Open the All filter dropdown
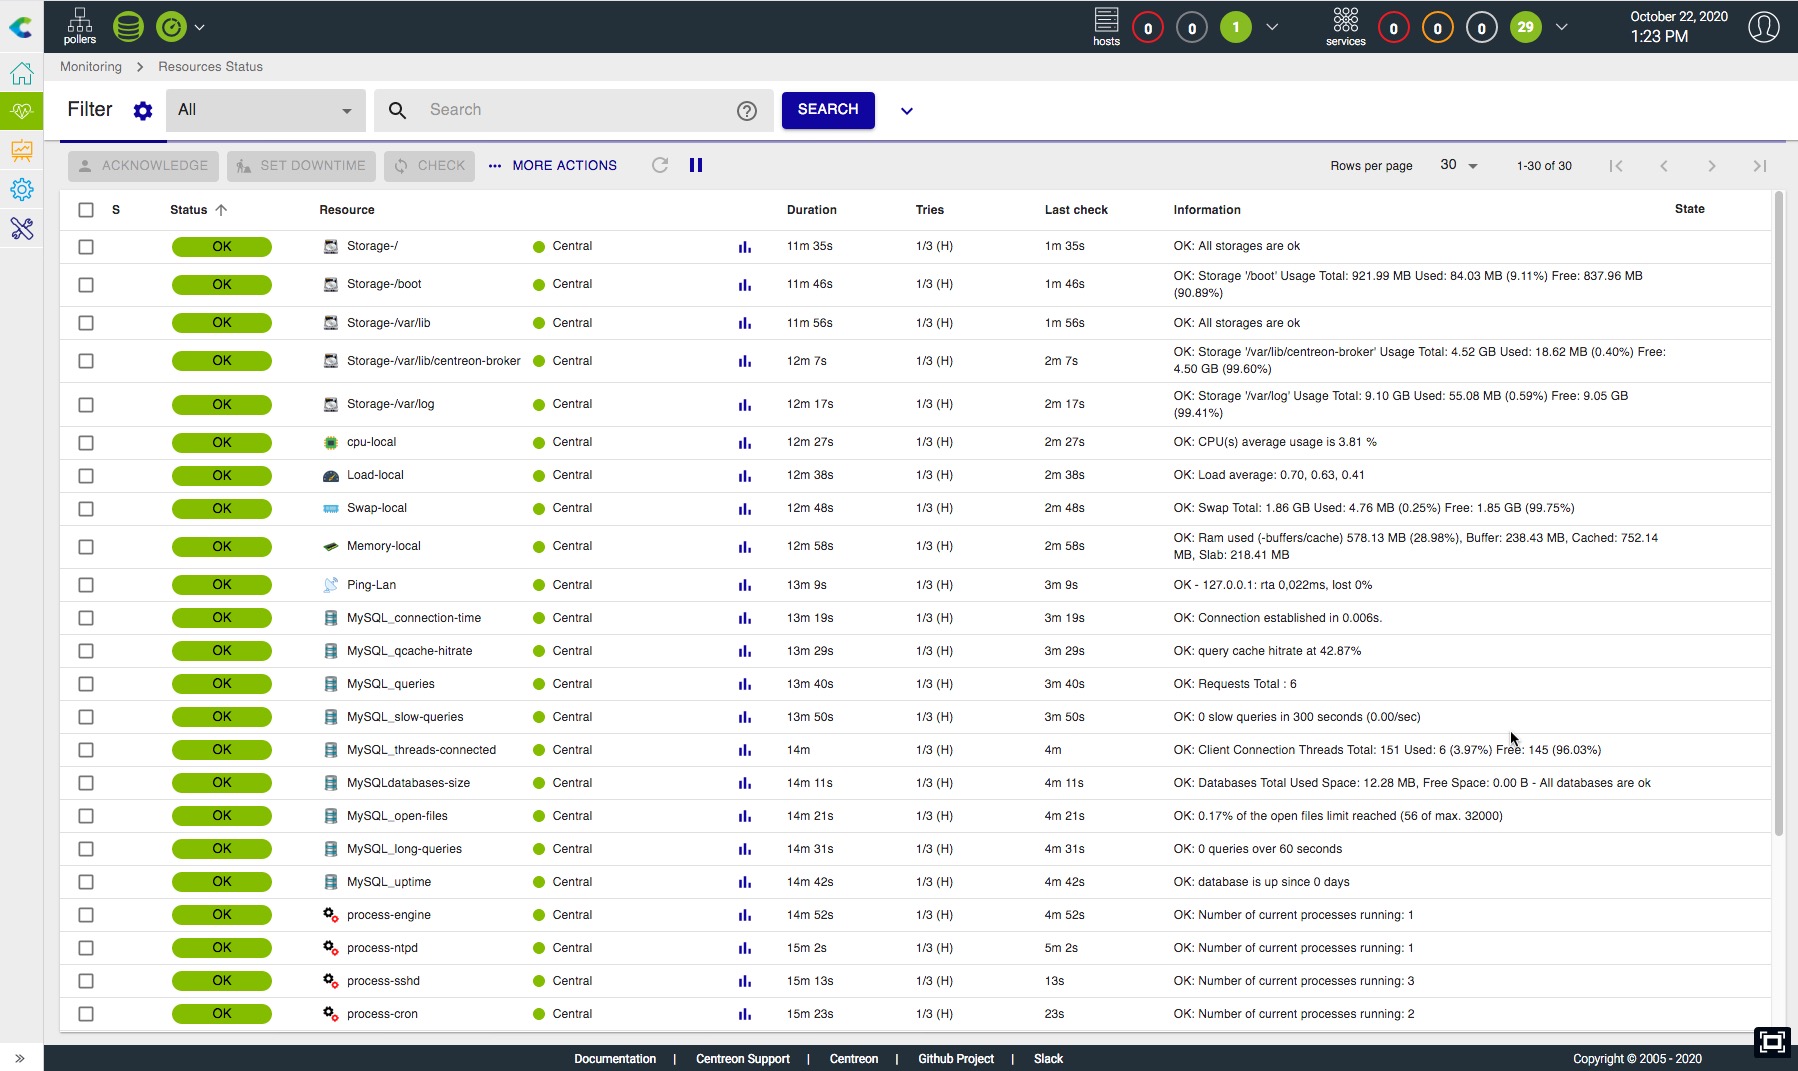 [265, 110]
